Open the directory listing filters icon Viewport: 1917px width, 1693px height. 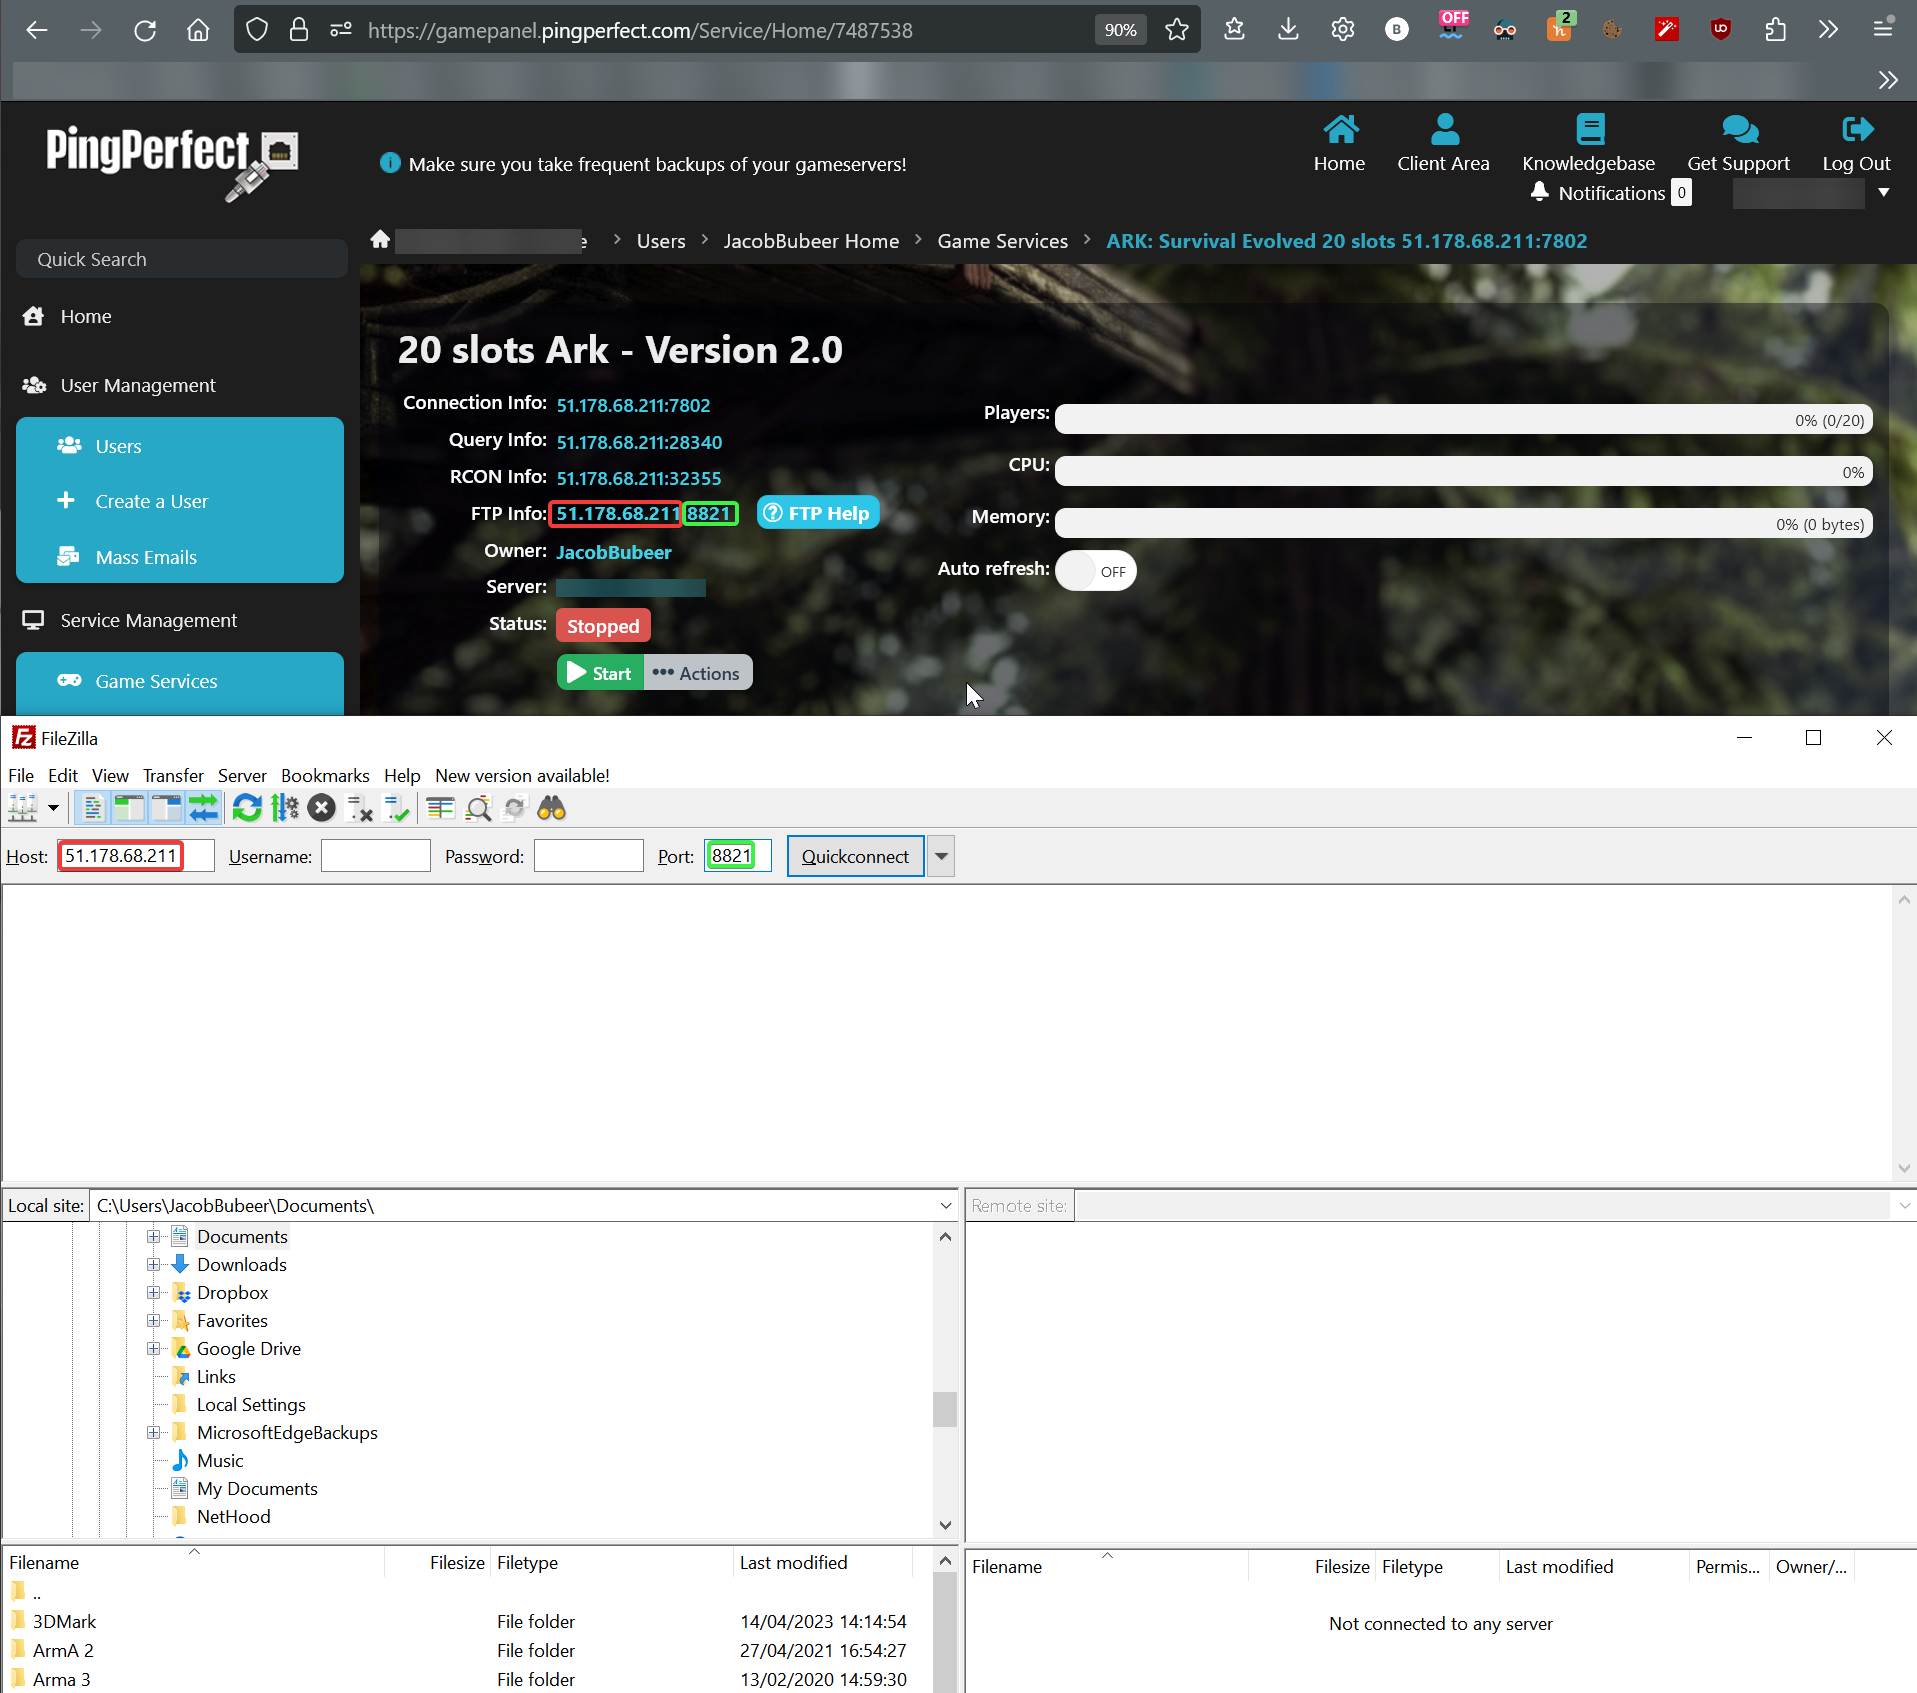pyautogui.click(x=440, y=808)
